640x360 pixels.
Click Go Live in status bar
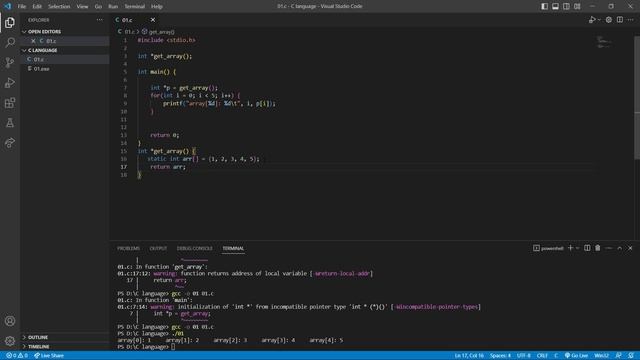576,356
